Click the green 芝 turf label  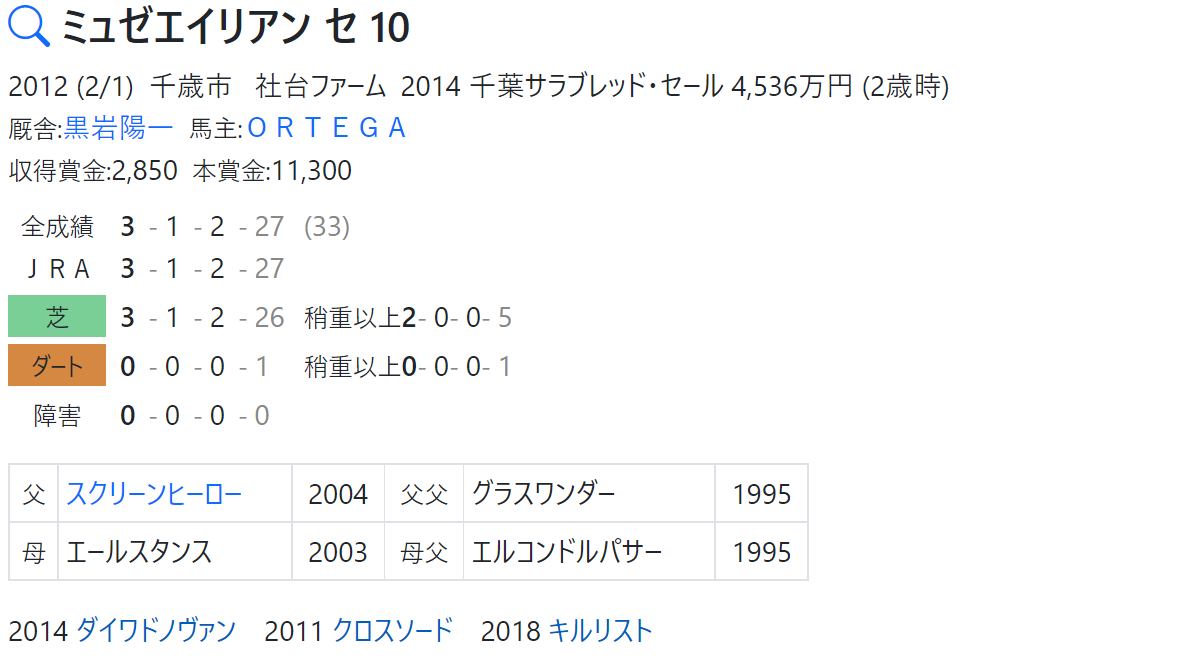point(57,317)
